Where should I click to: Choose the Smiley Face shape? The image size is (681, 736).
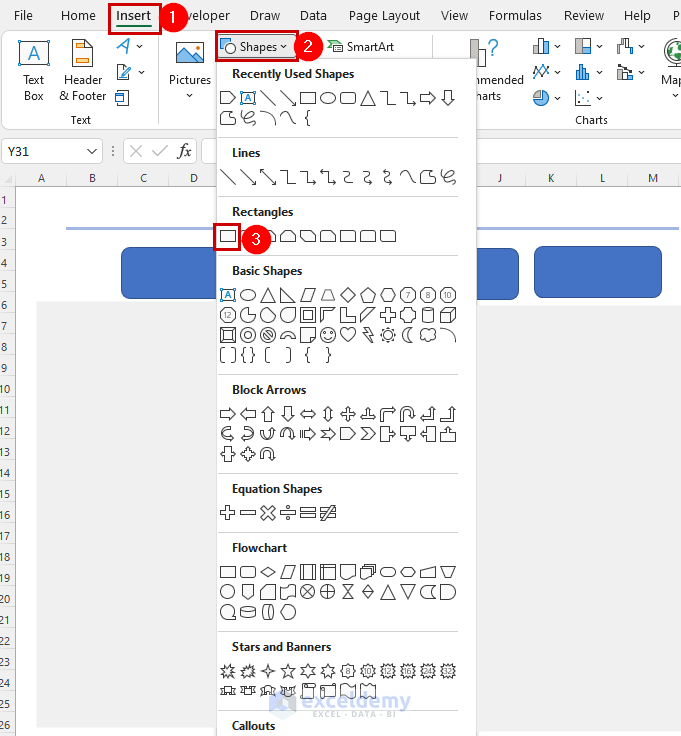328,335
